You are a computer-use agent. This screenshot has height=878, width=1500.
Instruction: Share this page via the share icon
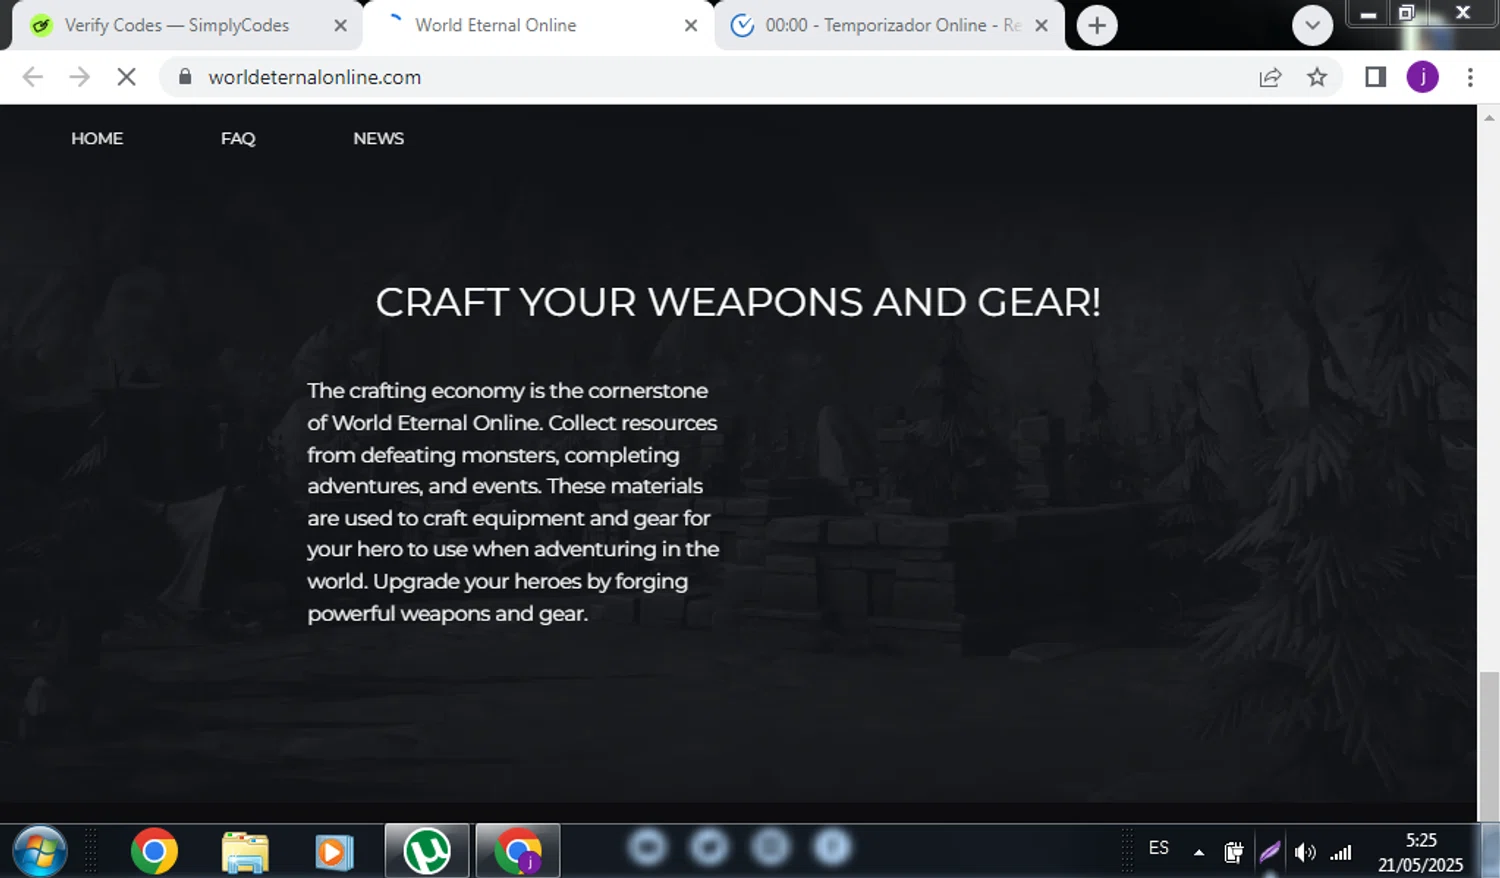1270,77
